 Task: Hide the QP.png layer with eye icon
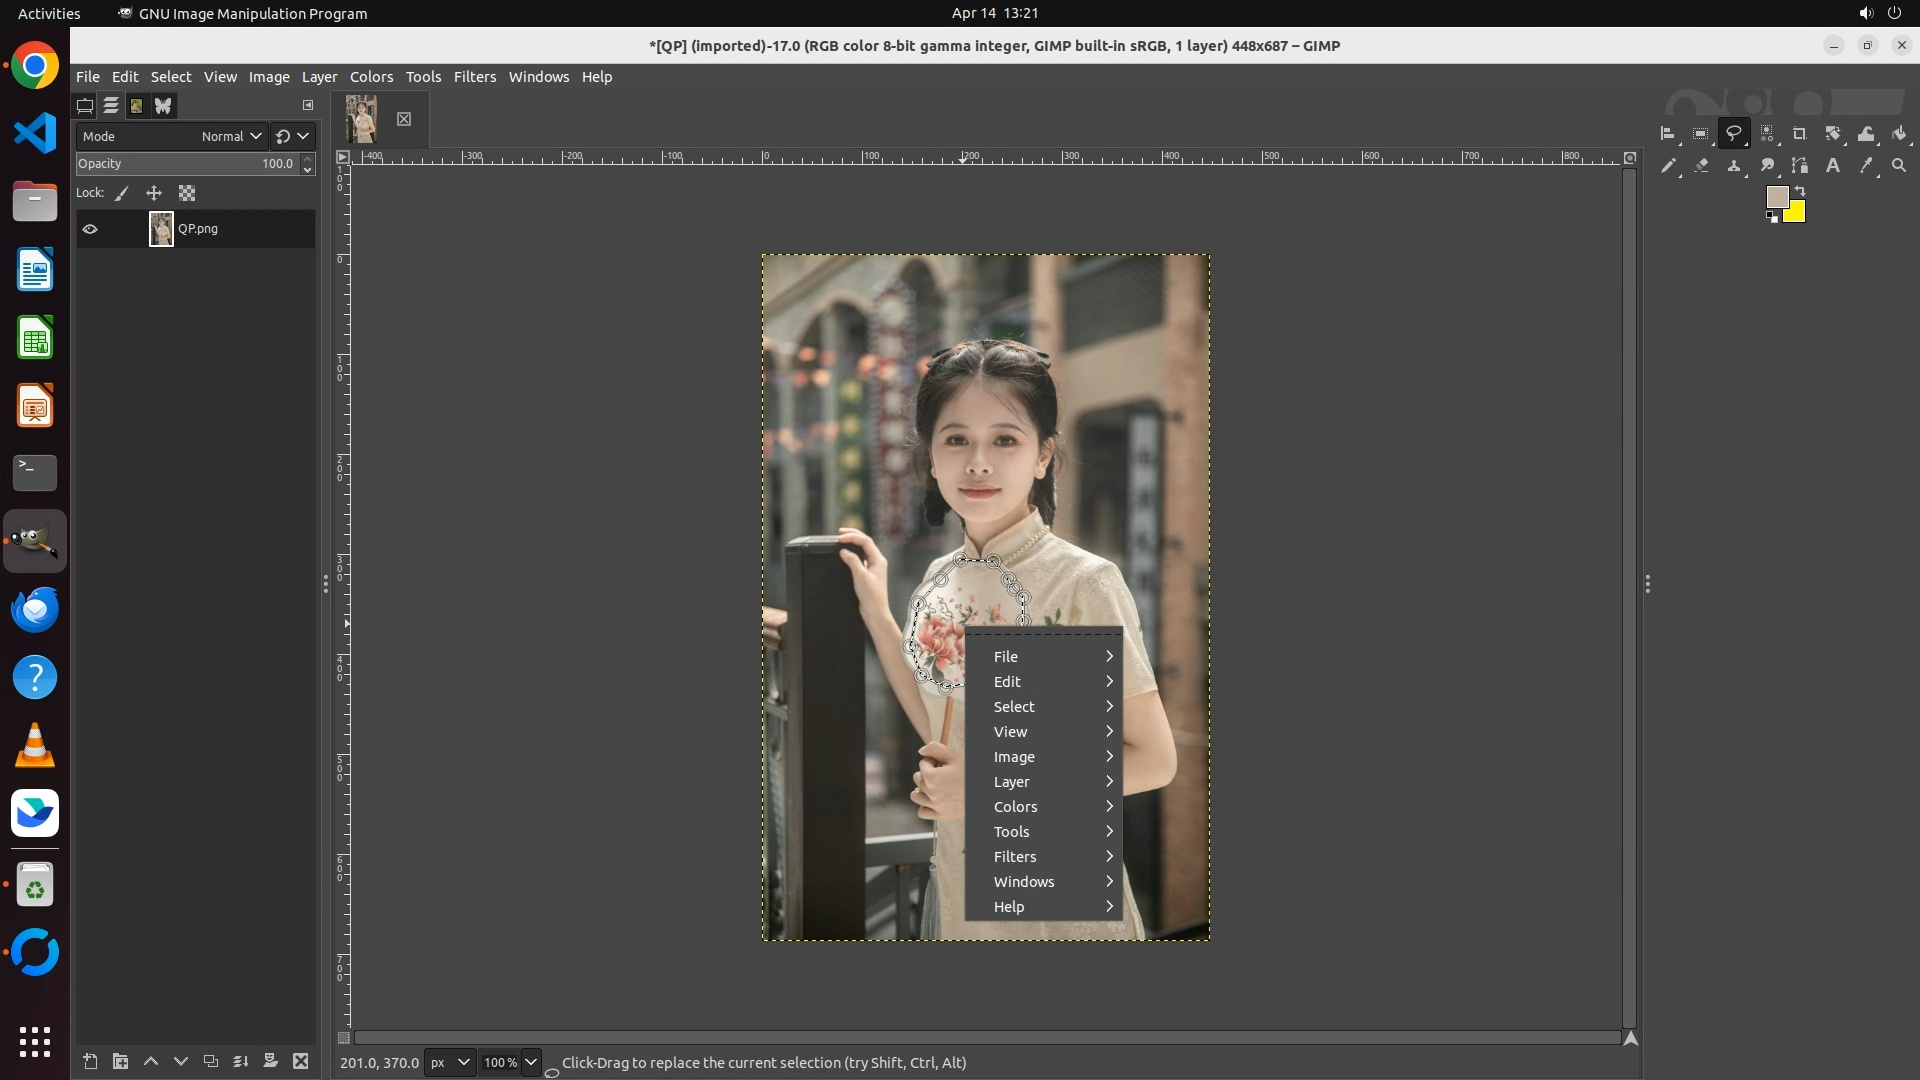pyautogui.click(x=90, y=229)
